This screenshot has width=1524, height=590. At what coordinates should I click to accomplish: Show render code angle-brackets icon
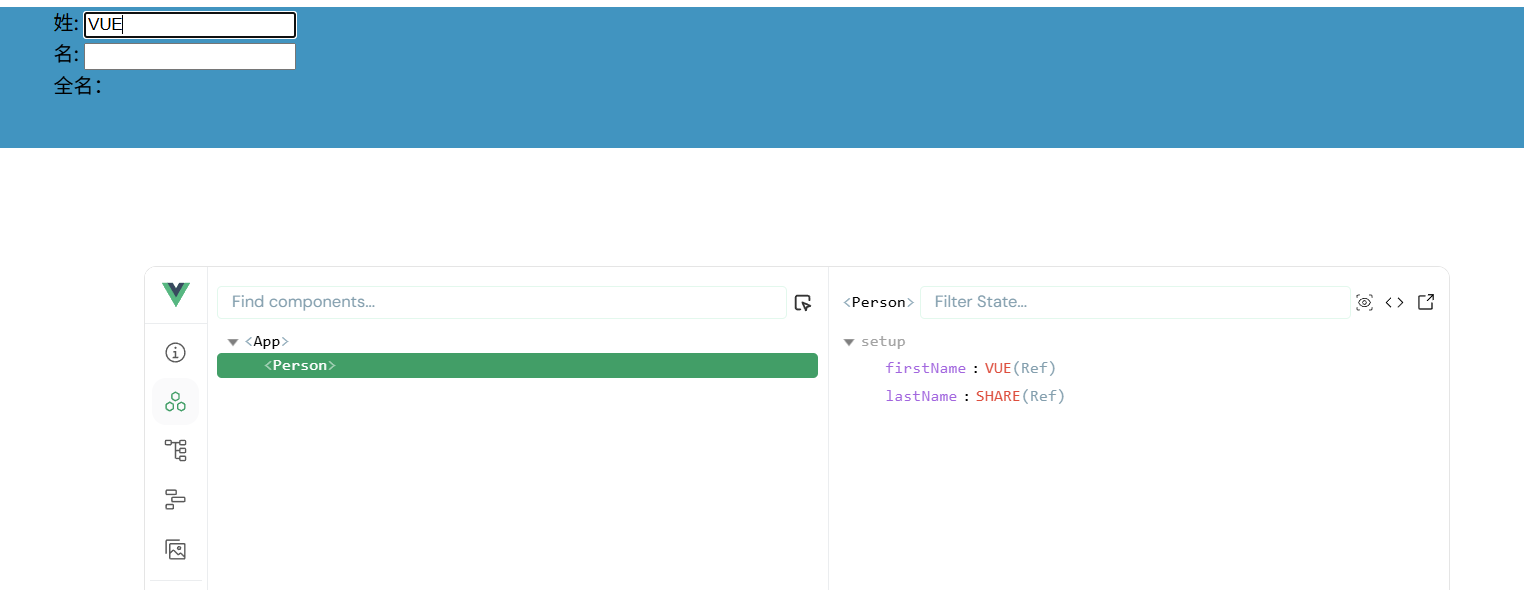coord(1394,302)
